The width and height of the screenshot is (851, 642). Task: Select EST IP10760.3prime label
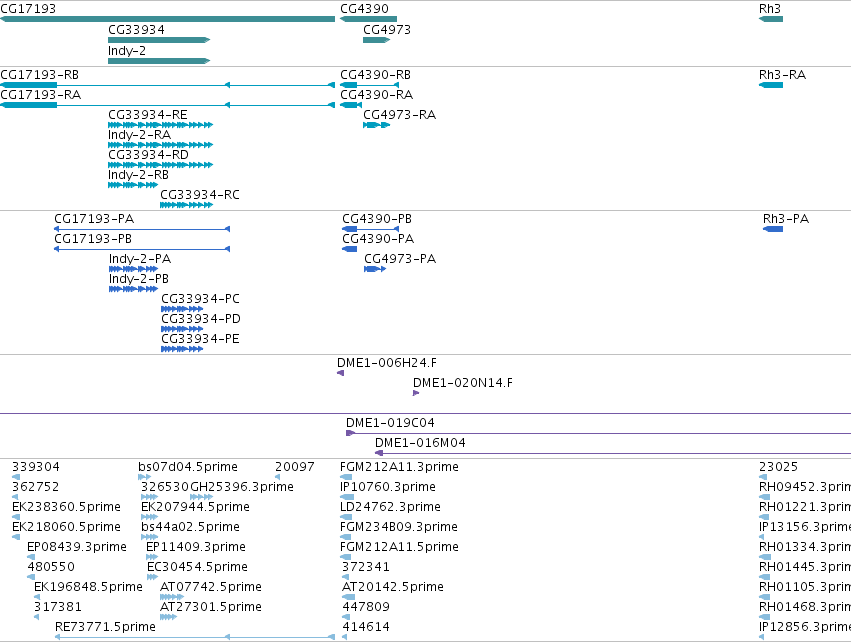[388, 487]
